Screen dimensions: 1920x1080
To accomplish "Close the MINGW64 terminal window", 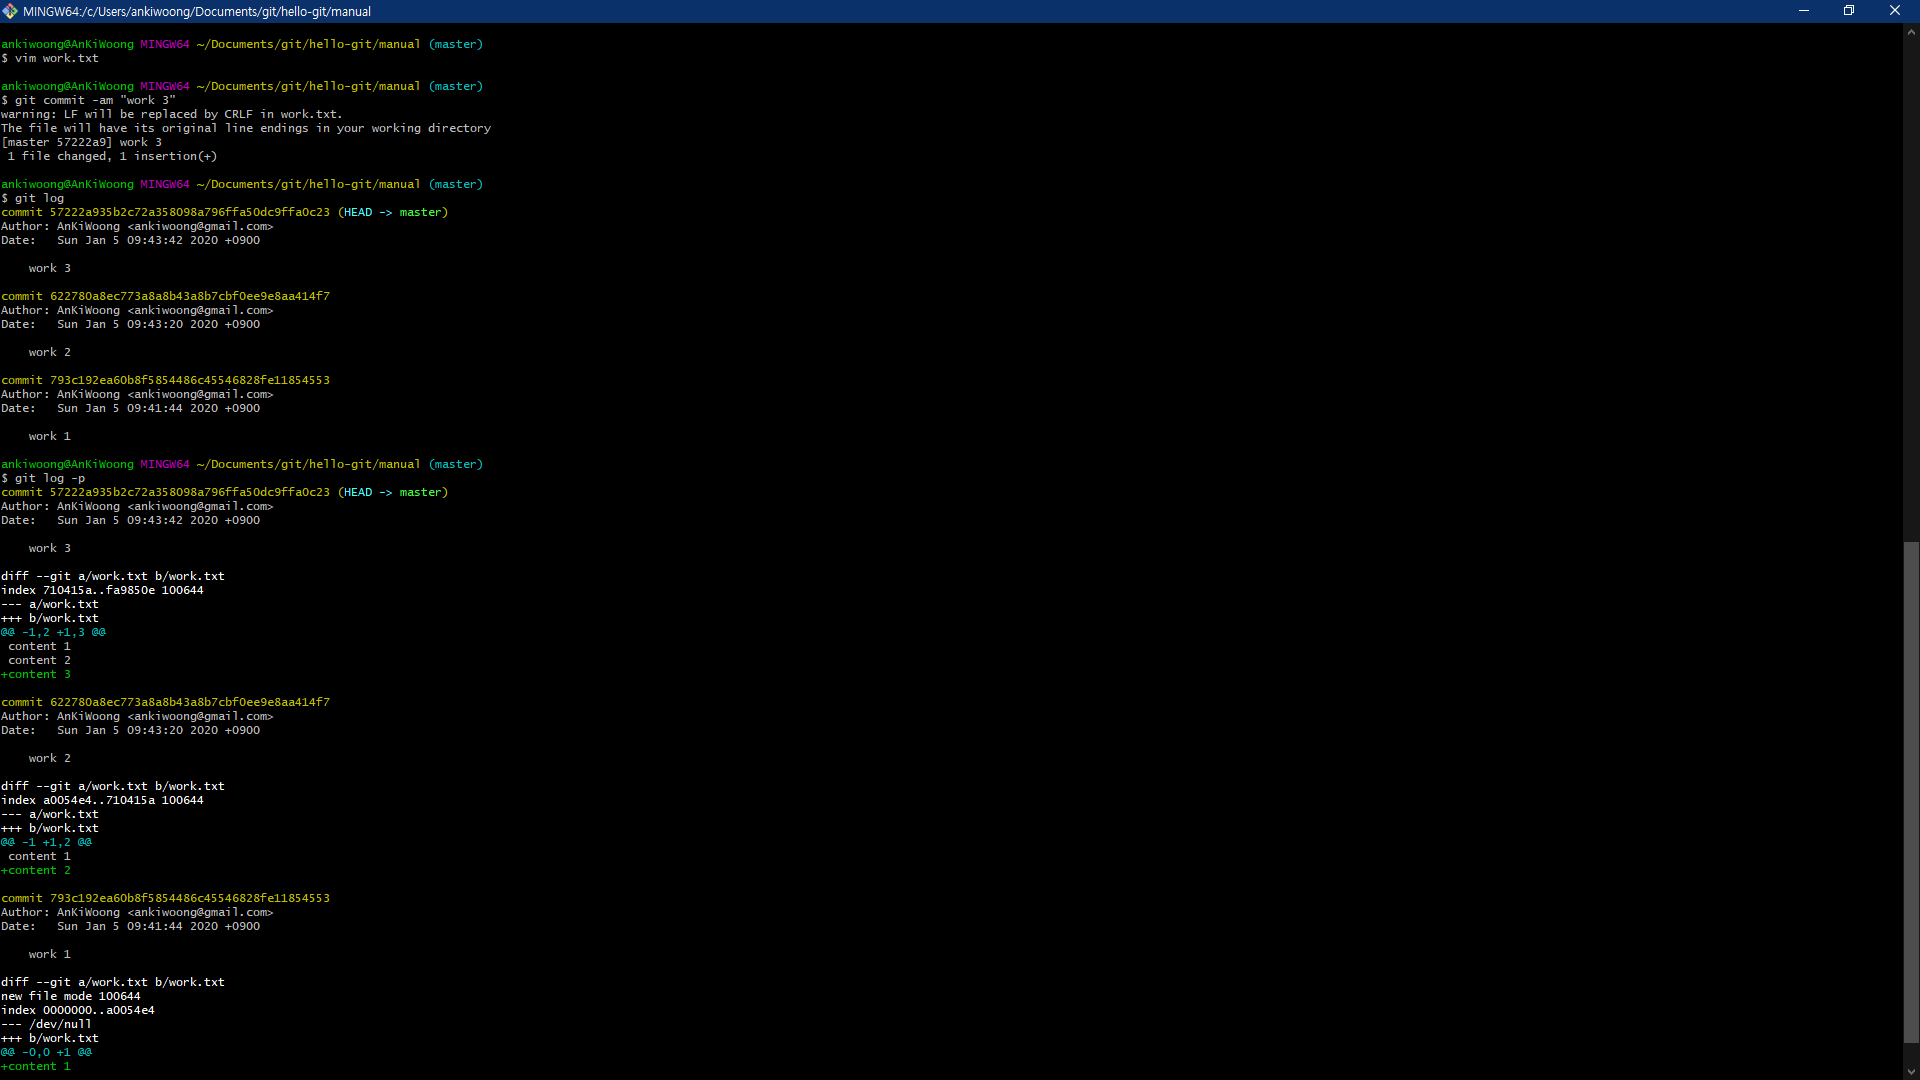I will [1894, 11].
